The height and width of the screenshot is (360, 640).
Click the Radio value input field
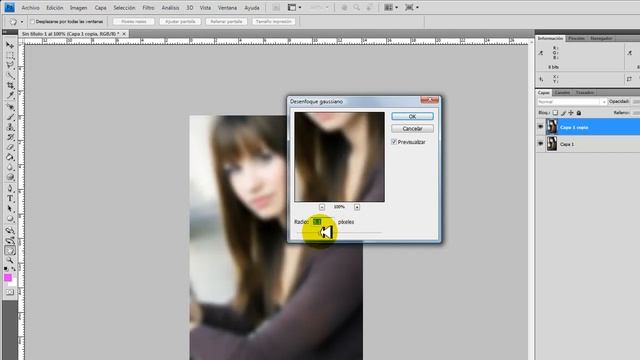pos(323,222)
